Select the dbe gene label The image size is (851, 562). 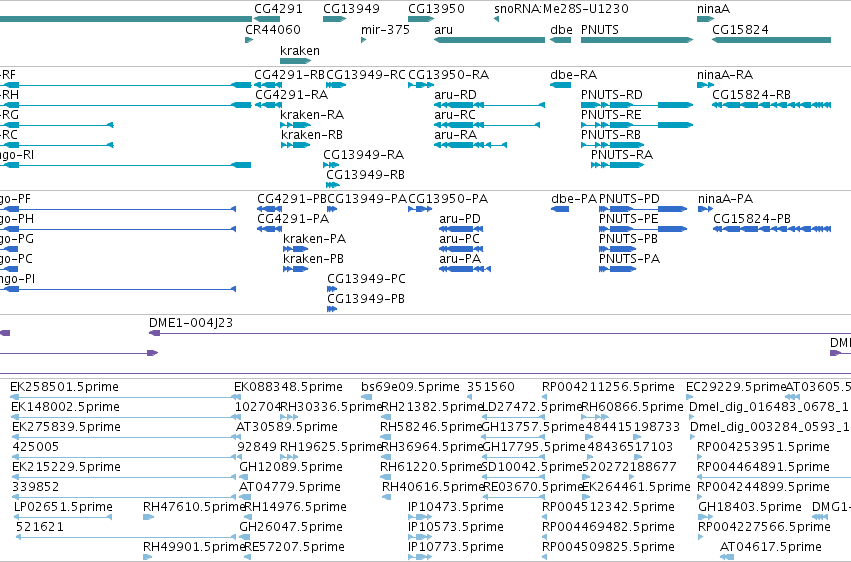pos(561,29)
